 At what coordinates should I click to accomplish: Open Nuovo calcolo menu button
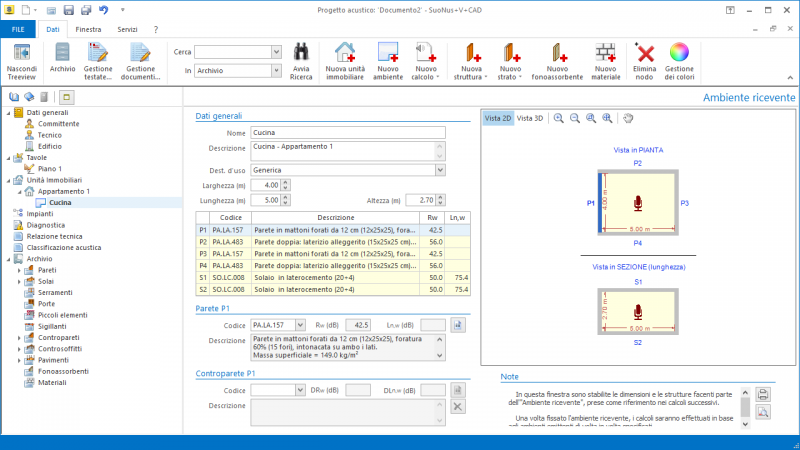[426, 61]
